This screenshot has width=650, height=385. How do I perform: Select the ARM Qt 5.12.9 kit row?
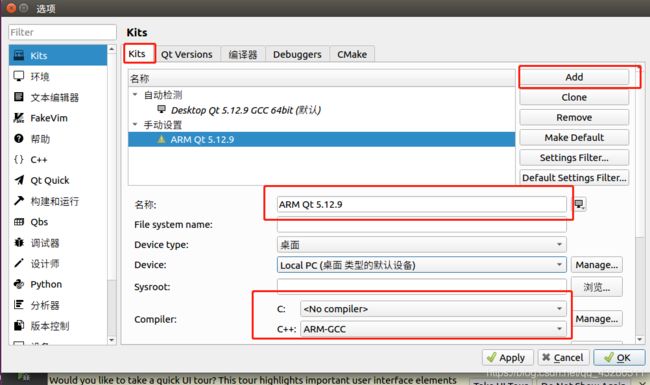(x=322, y=139)
